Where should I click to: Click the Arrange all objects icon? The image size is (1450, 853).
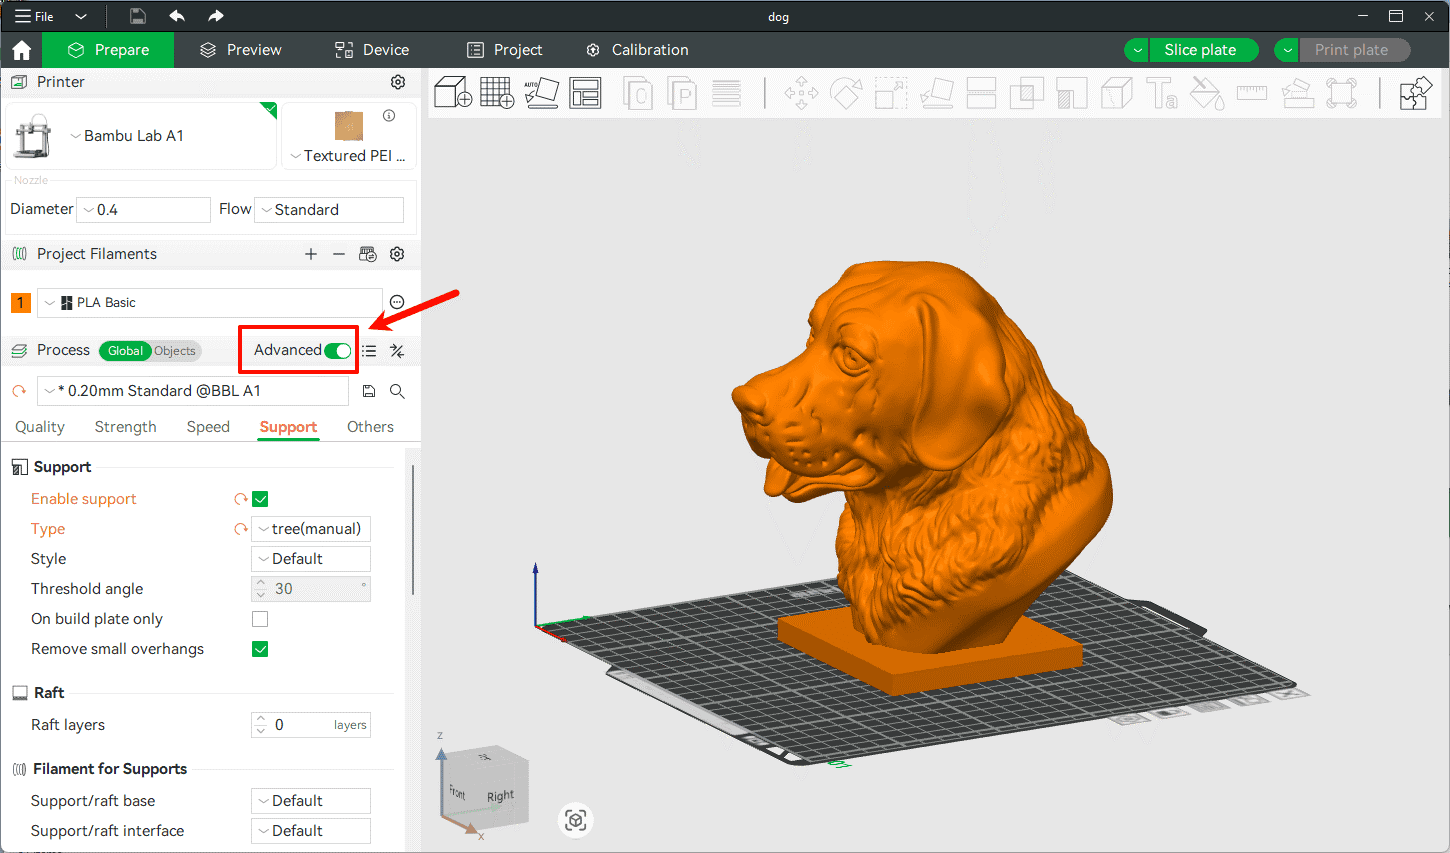(585, 93)
